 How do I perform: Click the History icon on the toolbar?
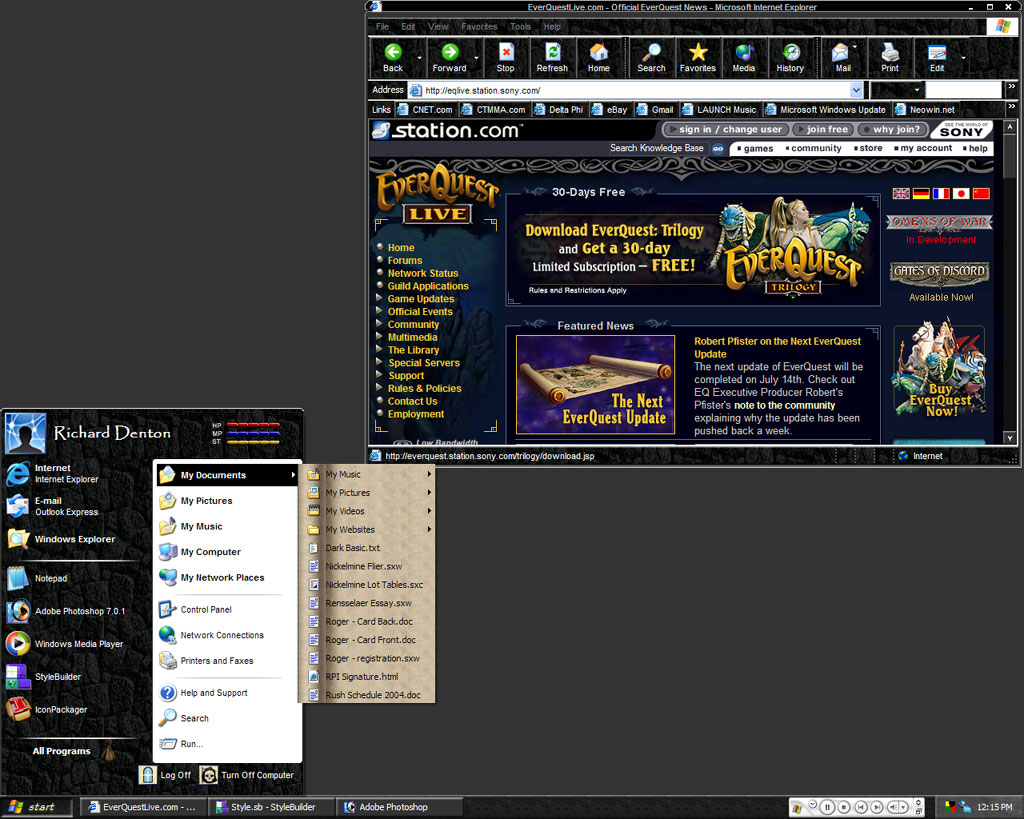pos(790,52)
